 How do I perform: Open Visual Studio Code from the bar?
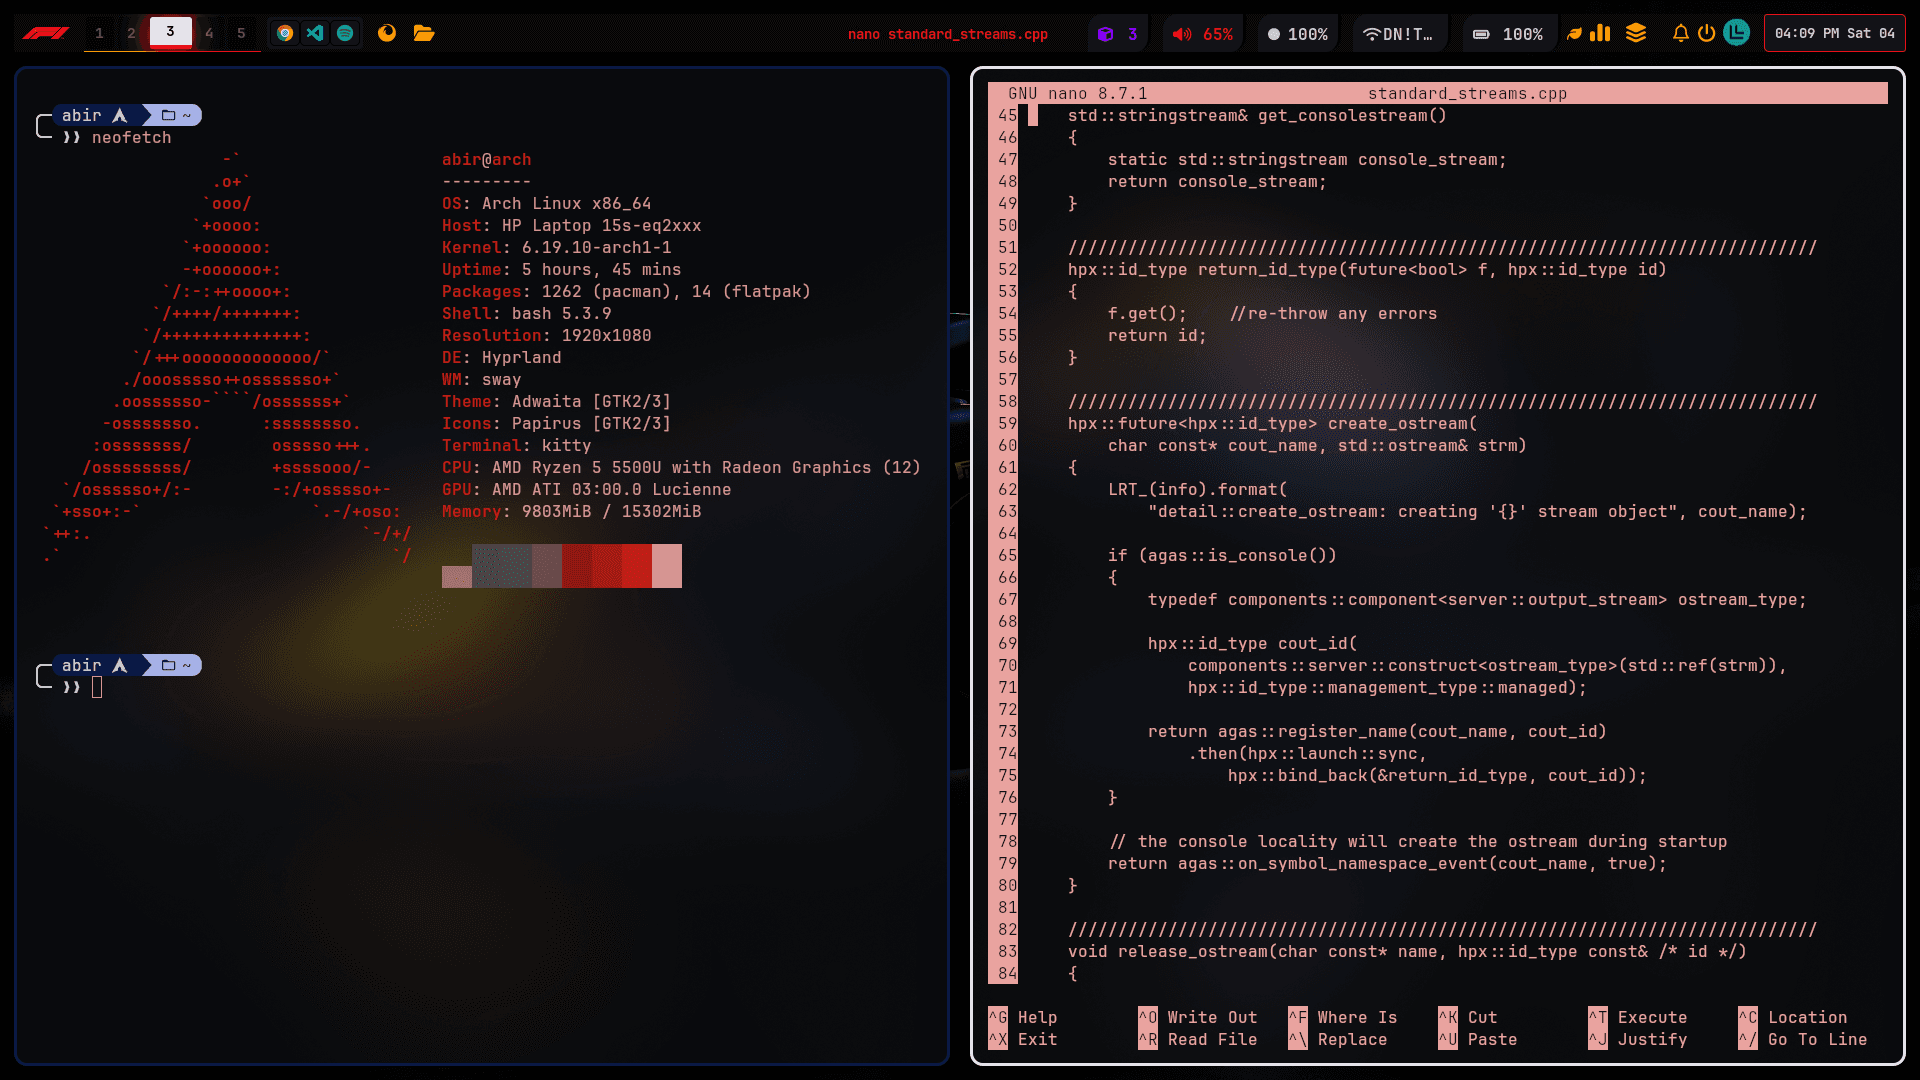tap(315, 33)
